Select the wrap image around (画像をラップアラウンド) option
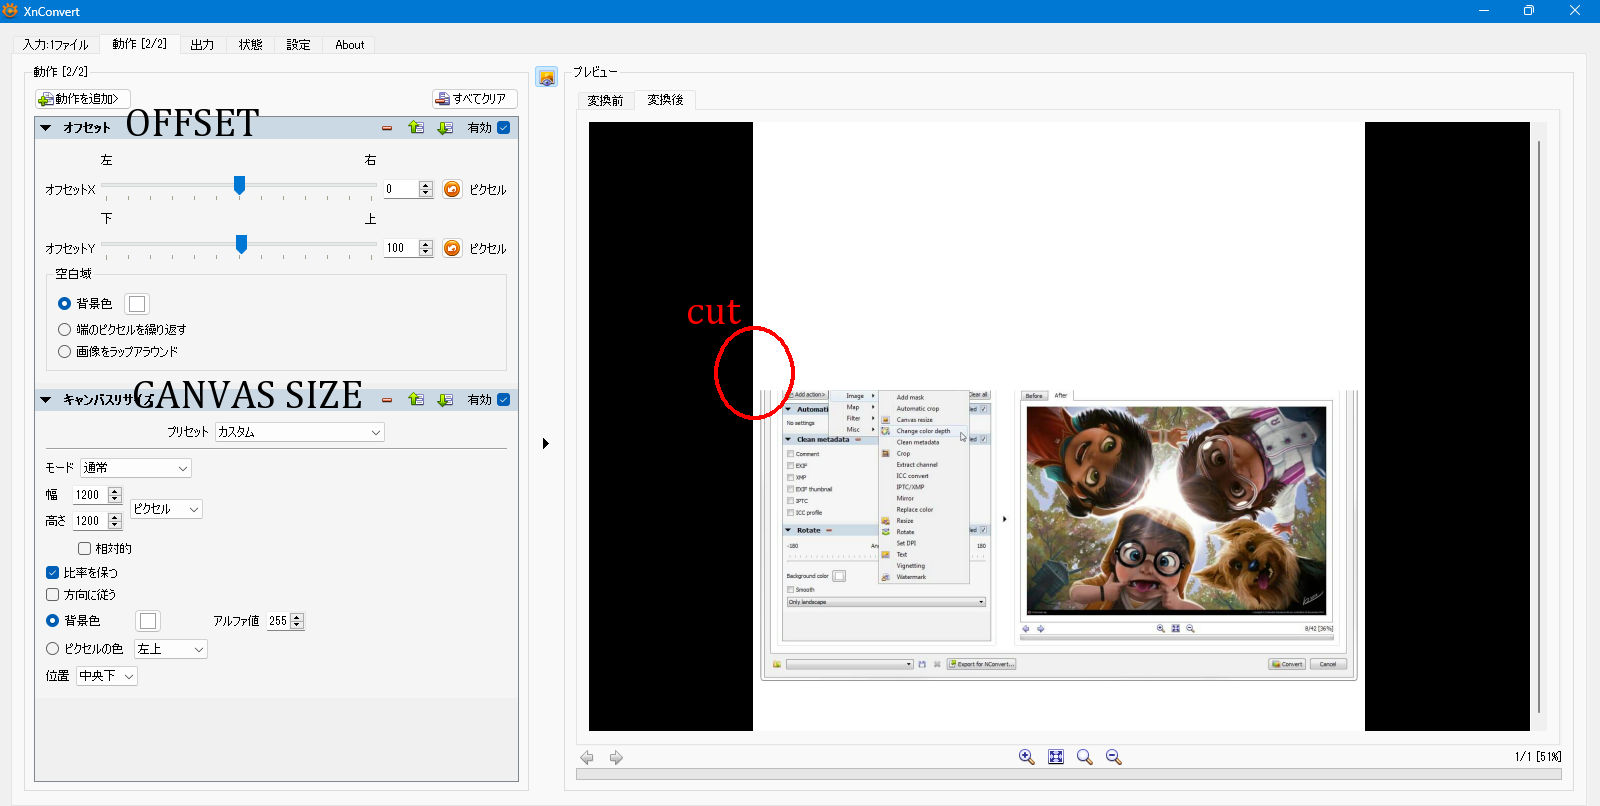 [x=65, y=352]
